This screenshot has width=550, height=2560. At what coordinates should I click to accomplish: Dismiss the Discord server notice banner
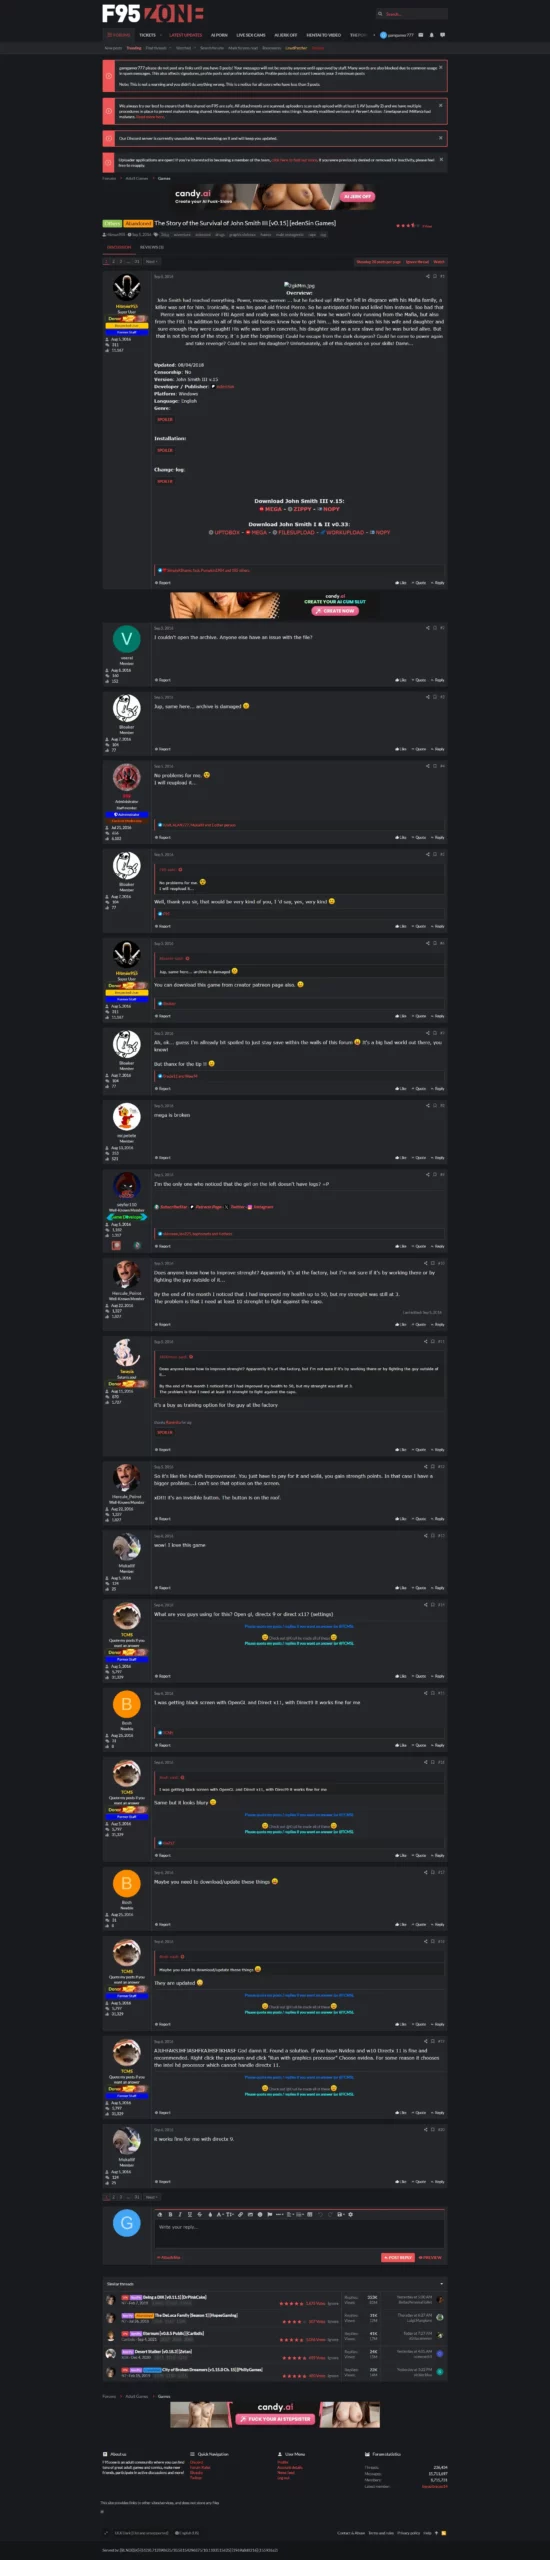(x=441, y=136)
